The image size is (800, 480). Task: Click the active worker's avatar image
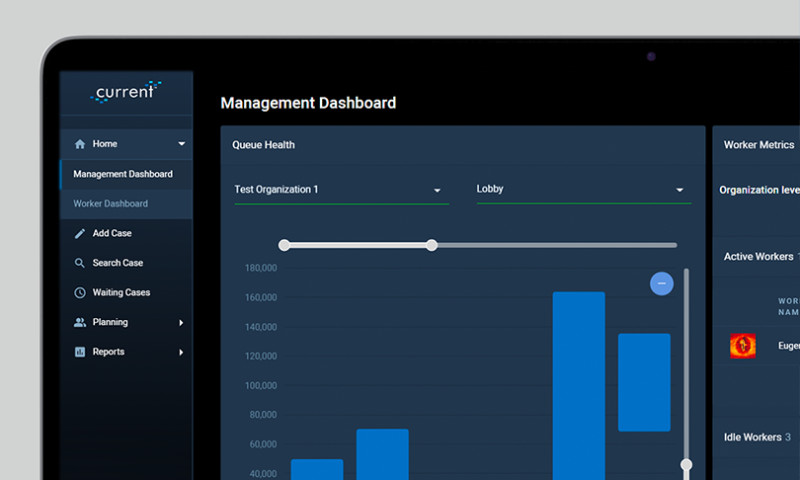click(742, 346)
